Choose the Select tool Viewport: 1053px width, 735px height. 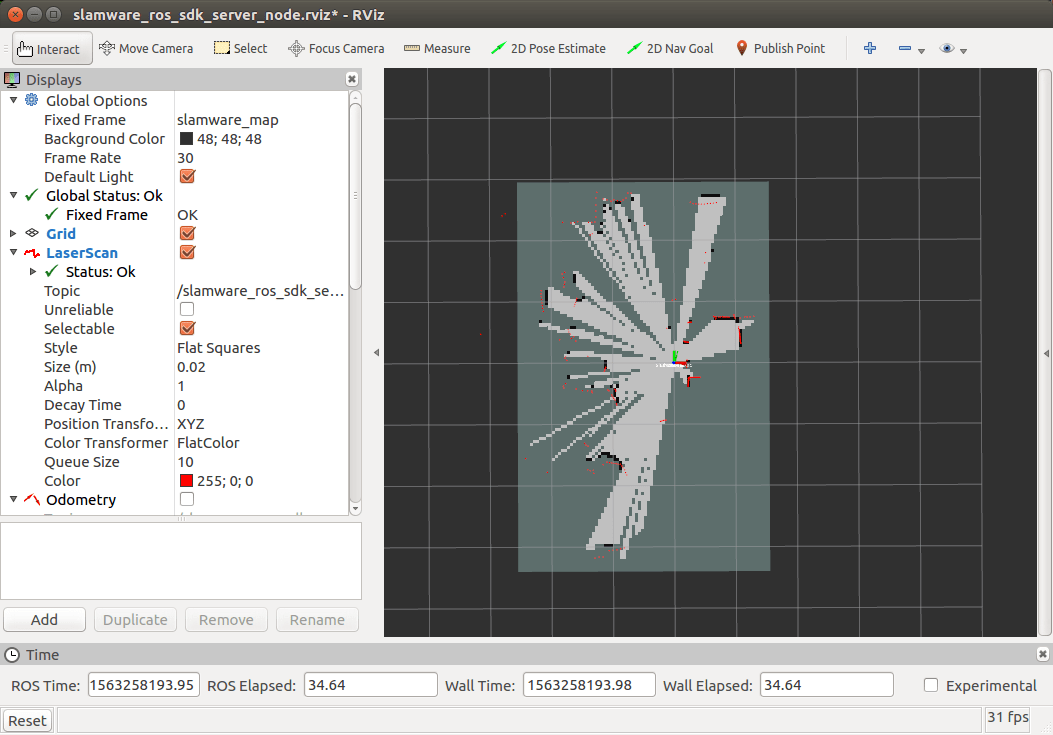point(240,48)
